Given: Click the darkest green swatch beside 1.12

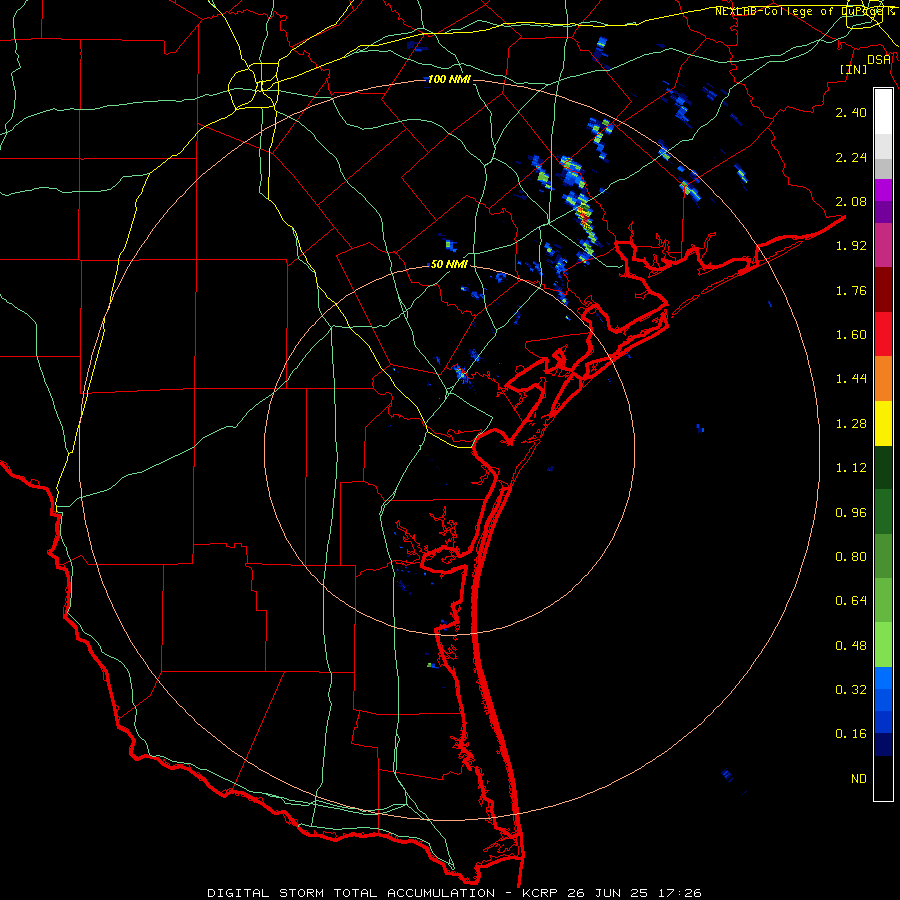Looking at the screenshot, I should tap(883, 468).
